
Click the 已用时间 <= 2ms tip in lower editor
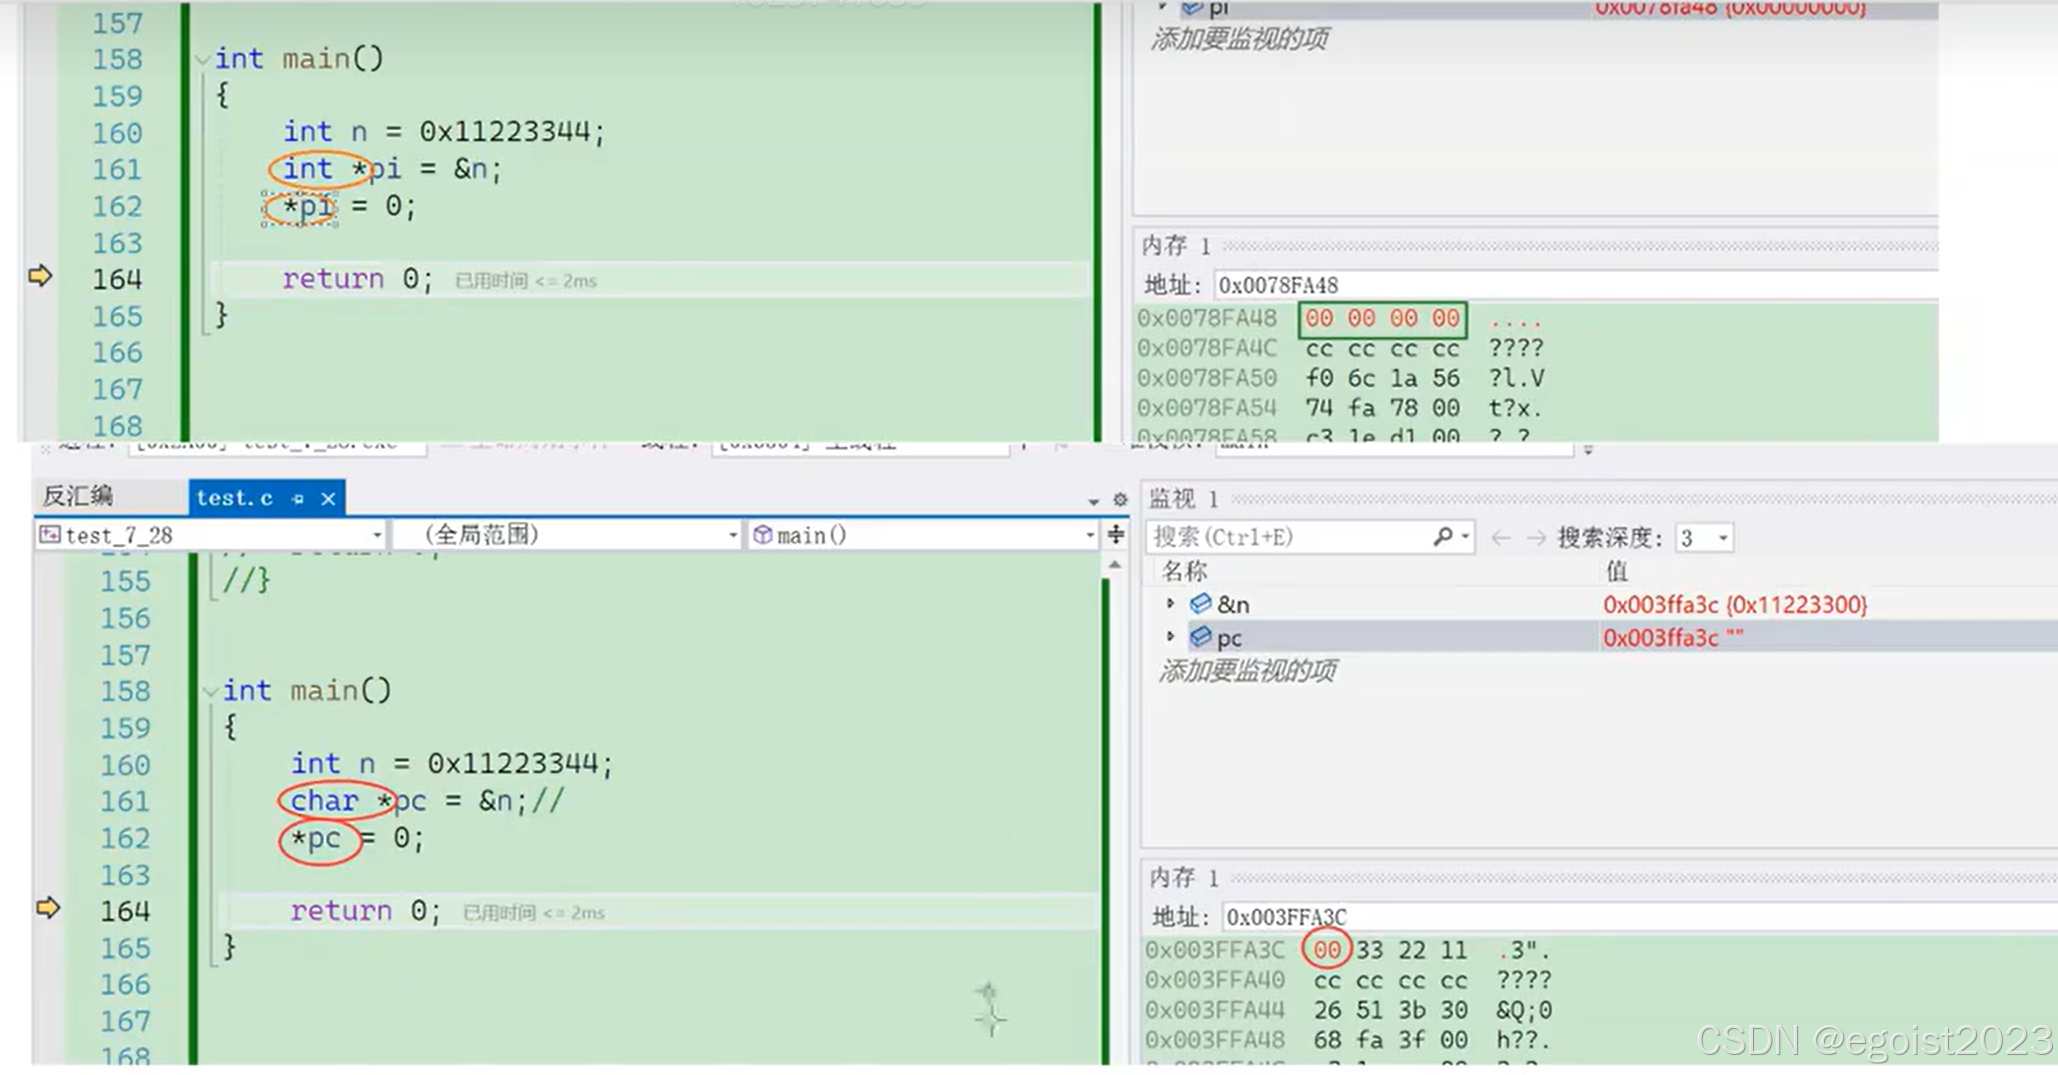tap(534, 913)
